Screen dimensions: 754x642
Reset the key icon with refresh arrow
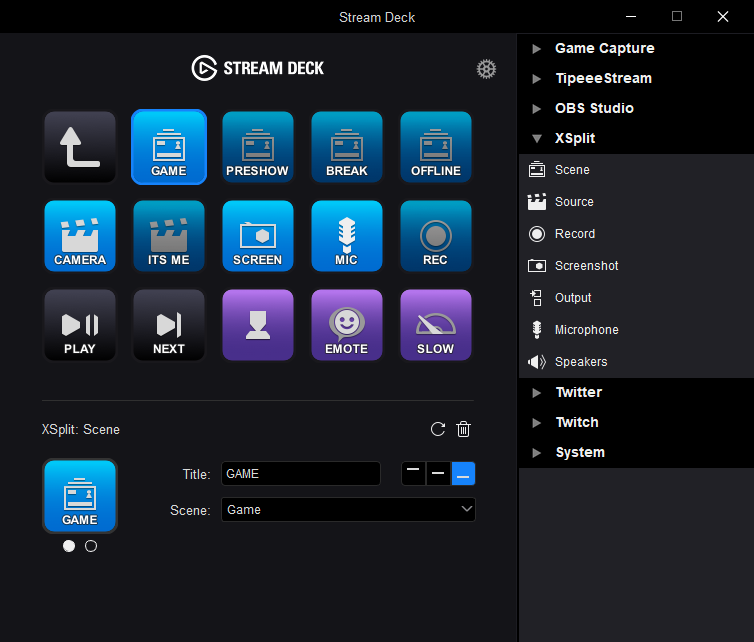[438, 429]
